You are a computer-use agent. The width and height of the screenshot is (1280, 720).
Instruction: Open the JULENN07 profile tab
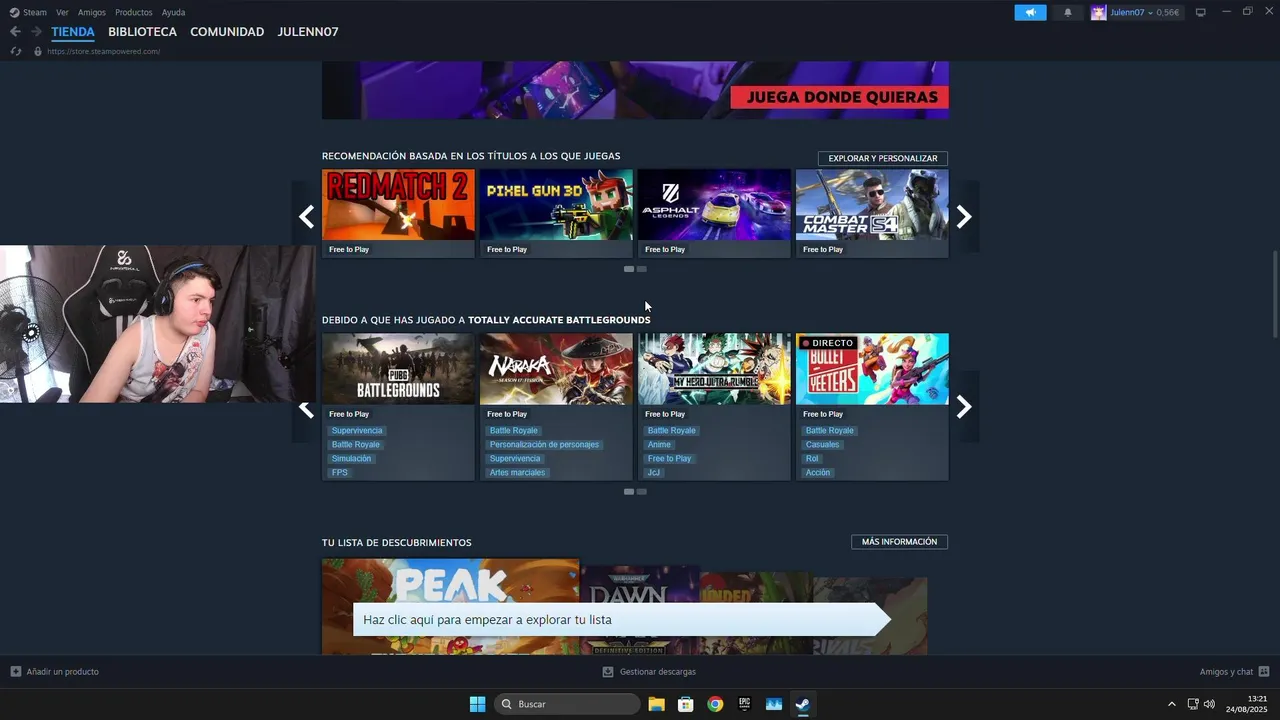(x=308, y=32)
